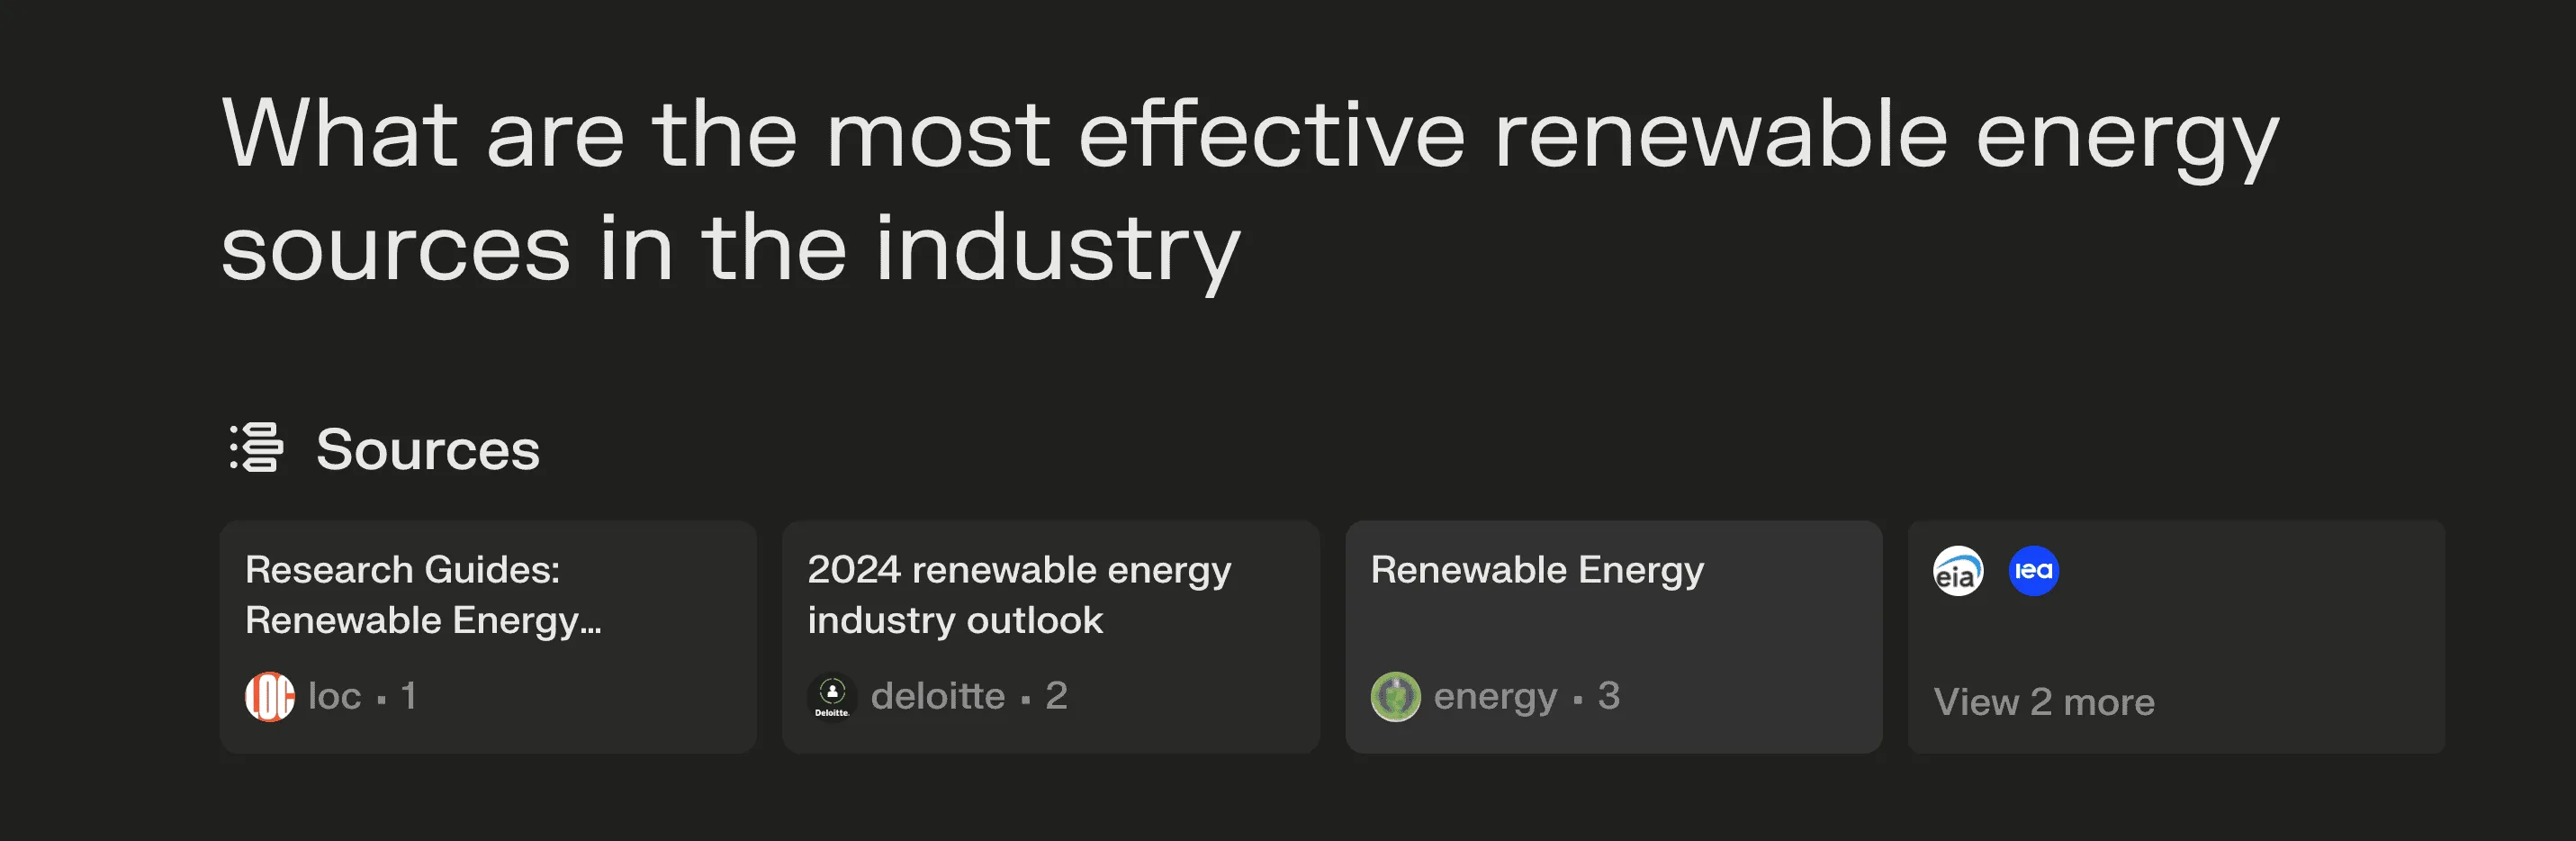The height and width of the screenshot is (841, 2576).
Task: Click the Sources list icon
Action: pyautogui.click(x=257, y=447)
